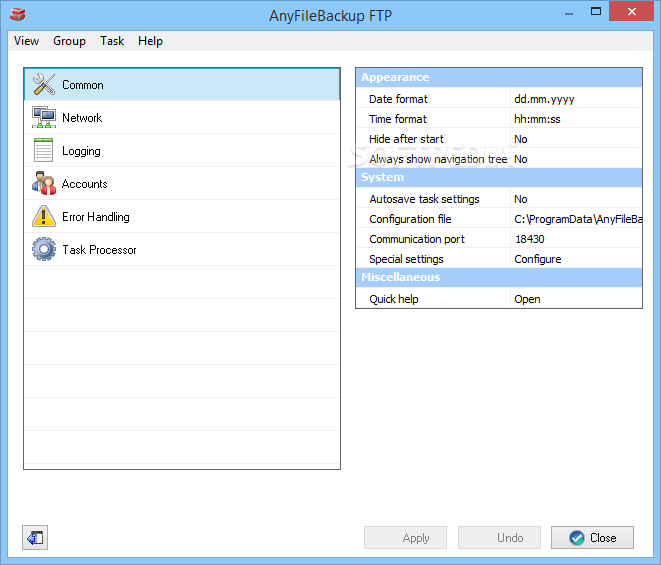
Task: Click the Apply button
Action: [x=405, y=538]
